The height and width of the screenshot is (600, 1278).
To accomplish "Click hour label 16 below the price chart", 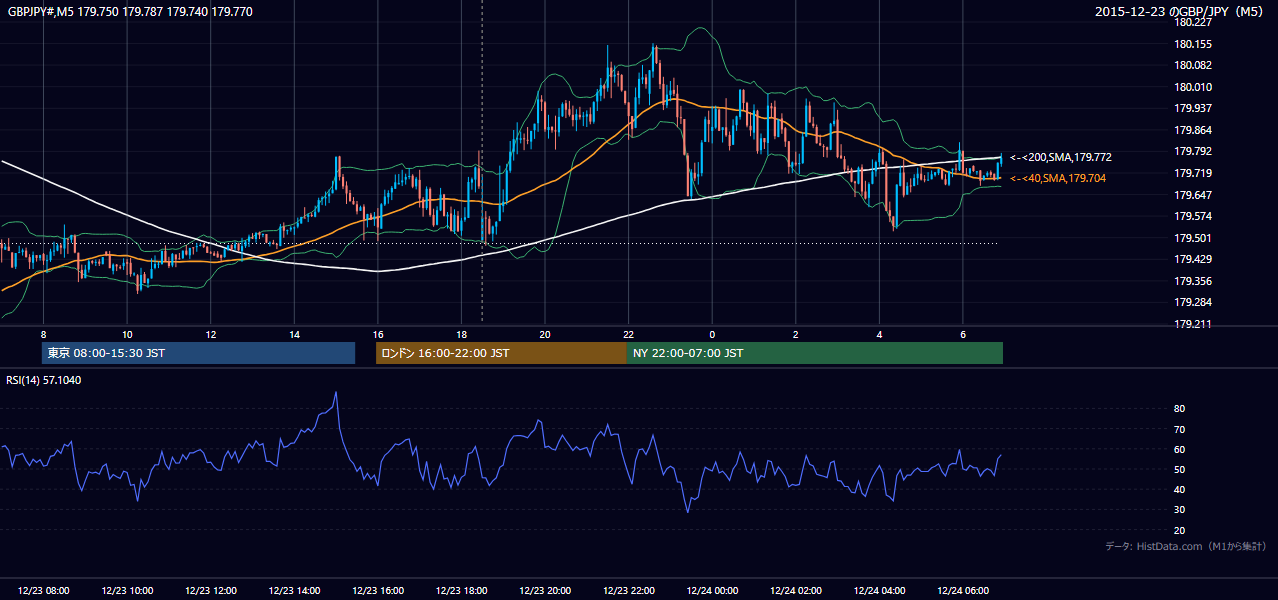I will 378,333.
